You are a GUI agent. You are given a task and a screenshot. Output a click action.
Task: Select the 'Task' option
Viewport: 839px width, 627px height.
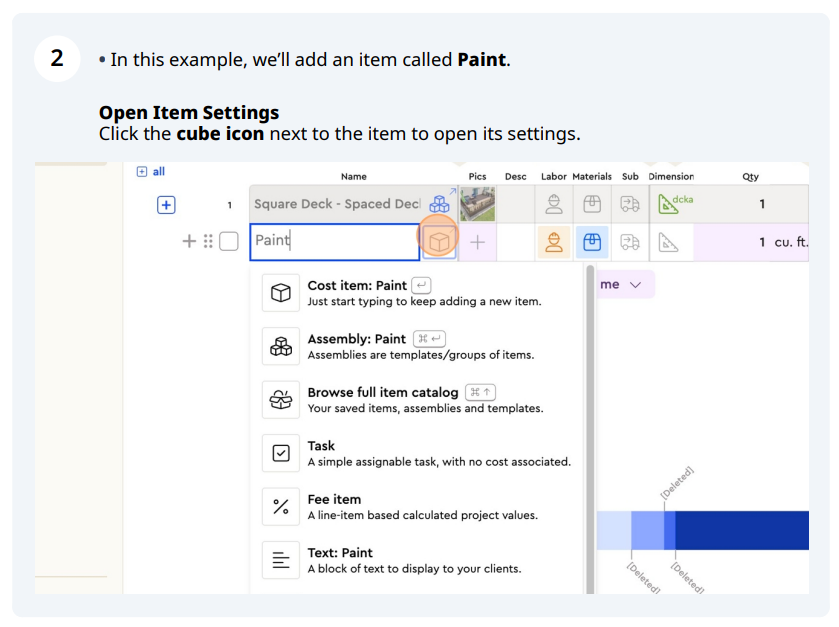pos(416,453)
